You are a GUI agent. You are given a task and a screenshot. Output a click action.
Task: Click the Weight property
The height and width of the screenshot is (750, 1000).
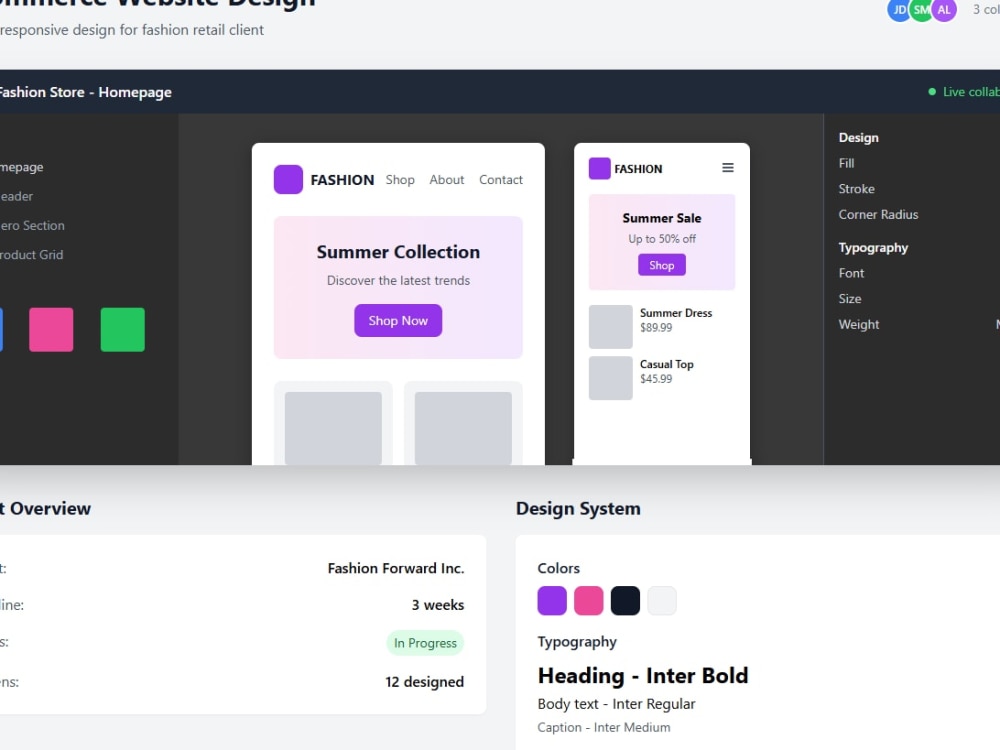click(859, 325)
